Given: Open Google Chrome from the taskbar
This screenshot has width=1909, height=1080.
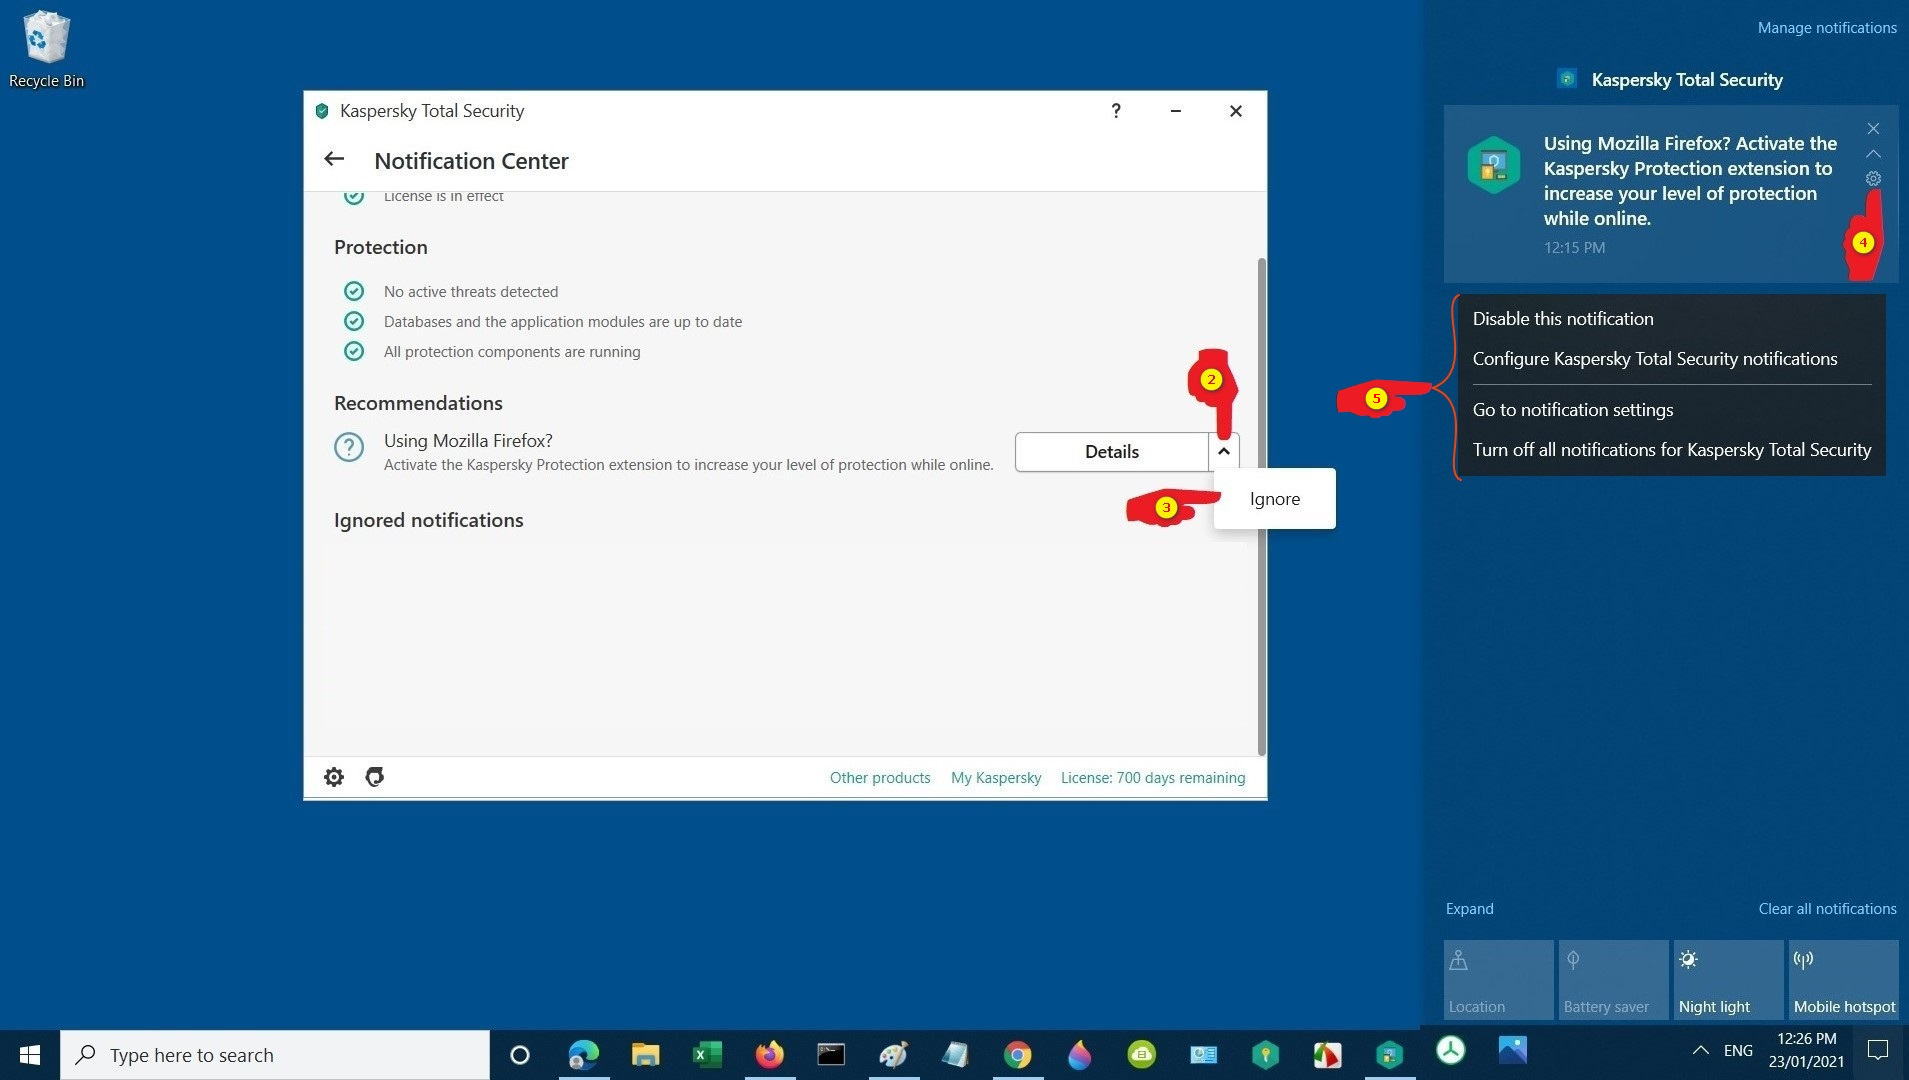Looking at the screenshot, I should click(x=1017, y=1055).
